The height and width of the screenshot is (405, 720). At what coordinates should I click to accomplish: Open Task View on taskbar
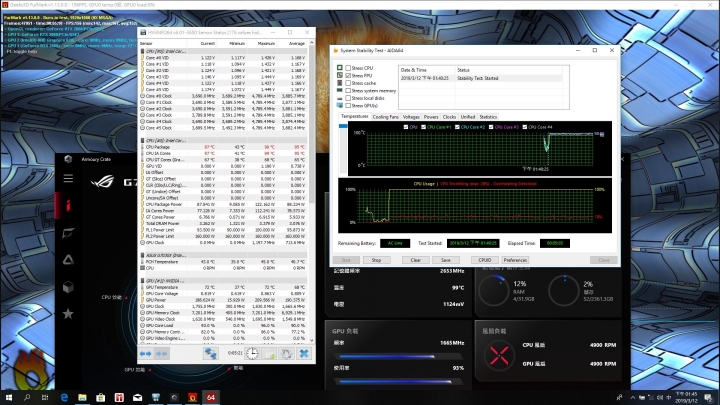(x=45, y=397)
